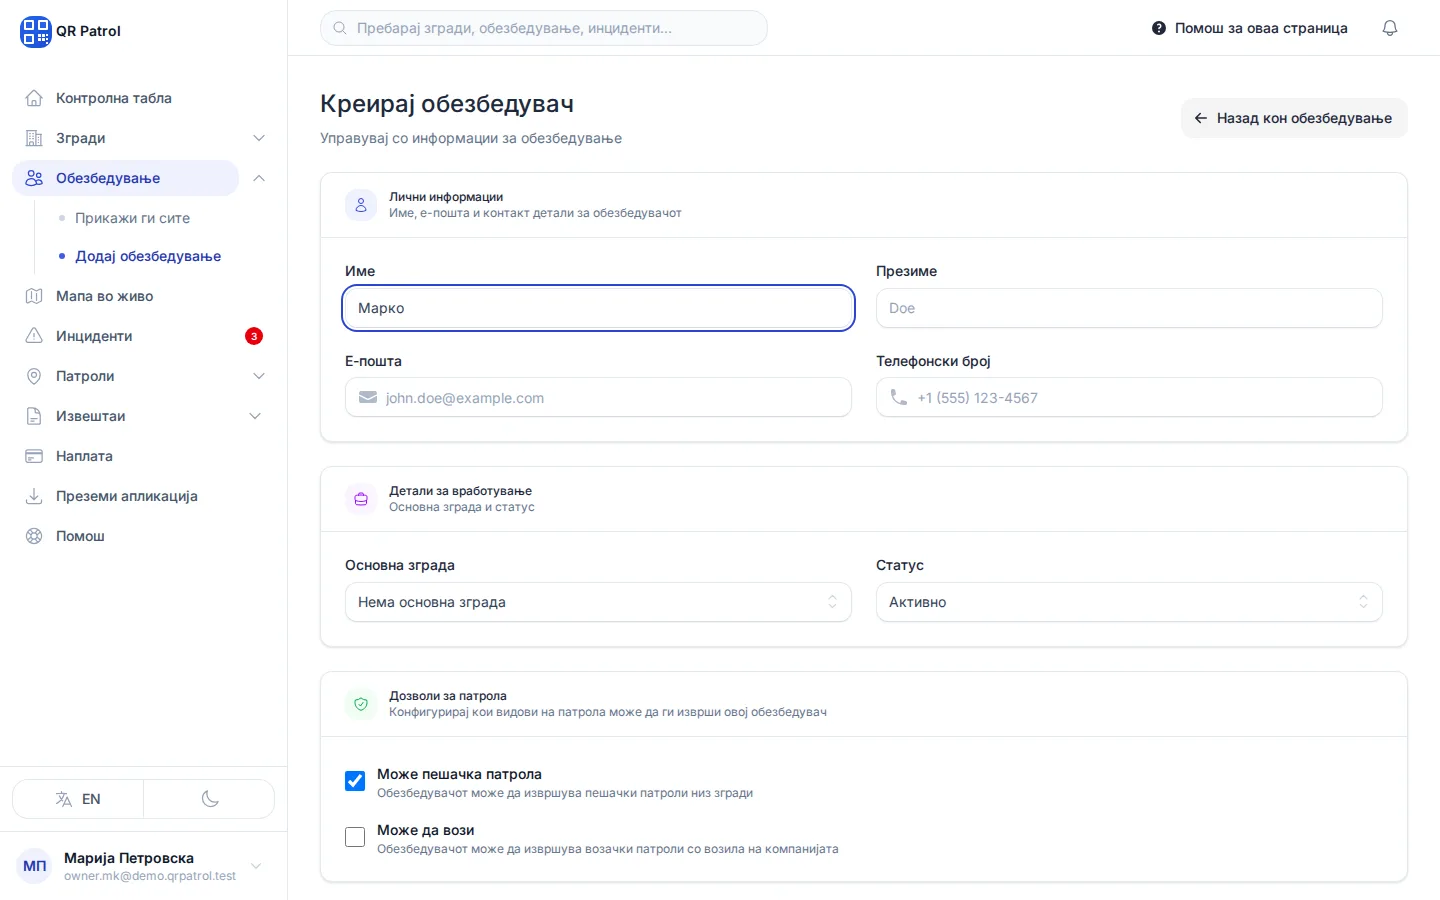The image size is (1440, 900).
Task: Uncheck Може пешачка патрола checkbox
Action: point(355,781)
